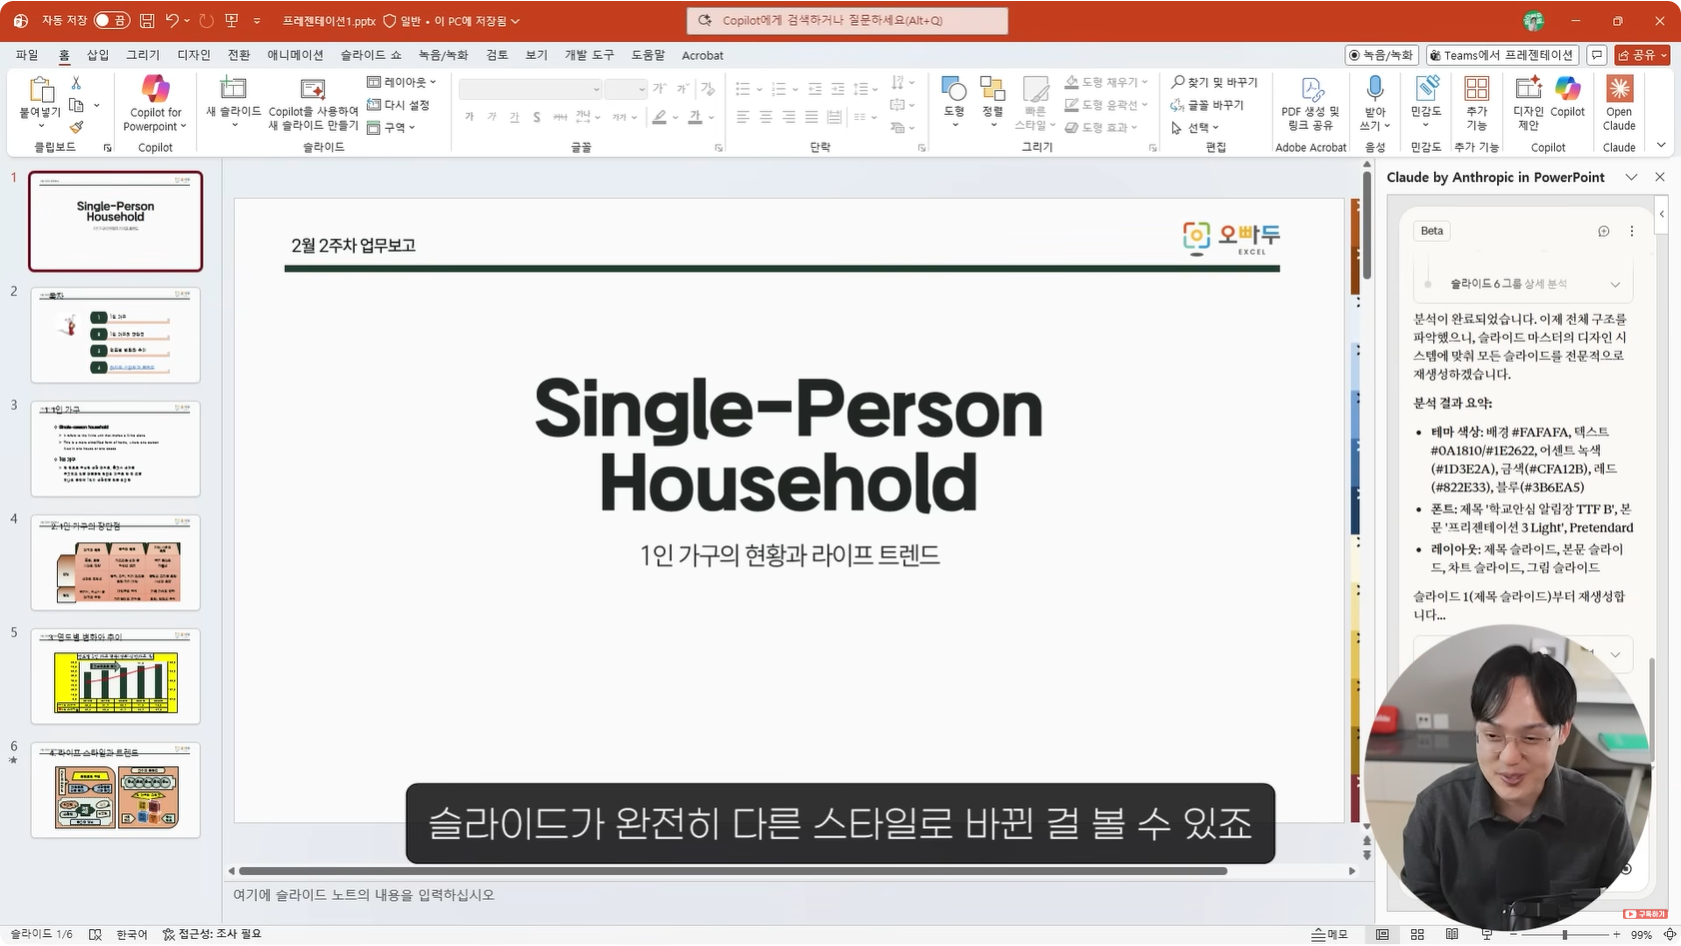Expand the file save location dropdown by filename

click(x=516, y=21)
